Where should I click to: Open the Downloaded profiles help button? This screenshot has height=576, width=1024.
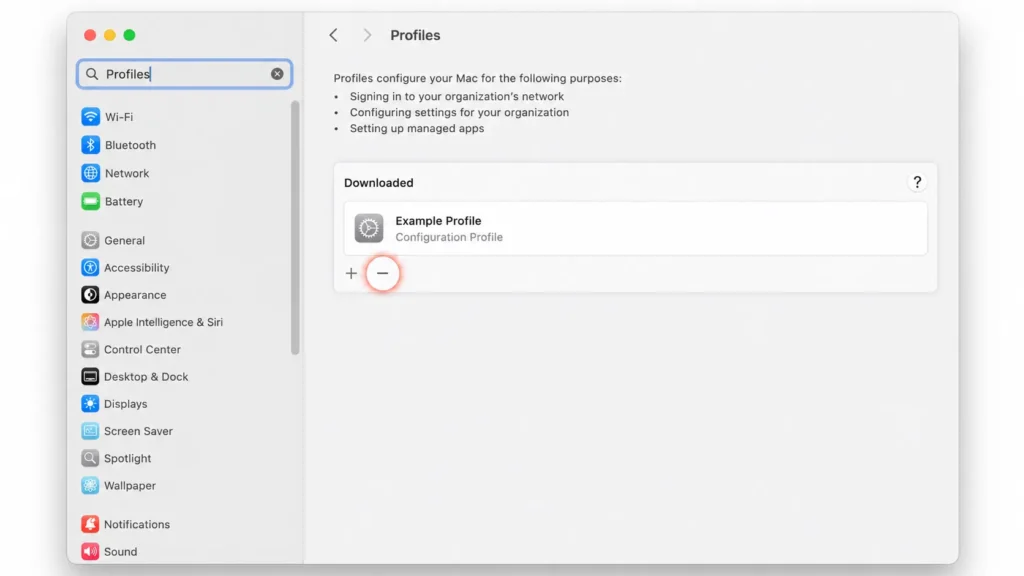917,182
